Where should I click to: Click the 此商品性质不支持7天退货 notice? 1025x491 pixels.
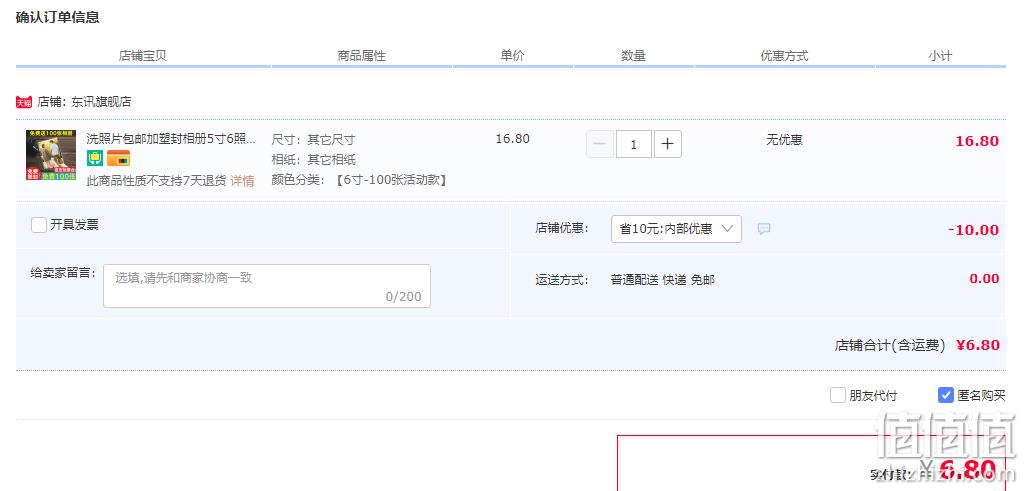pos(156,181)
